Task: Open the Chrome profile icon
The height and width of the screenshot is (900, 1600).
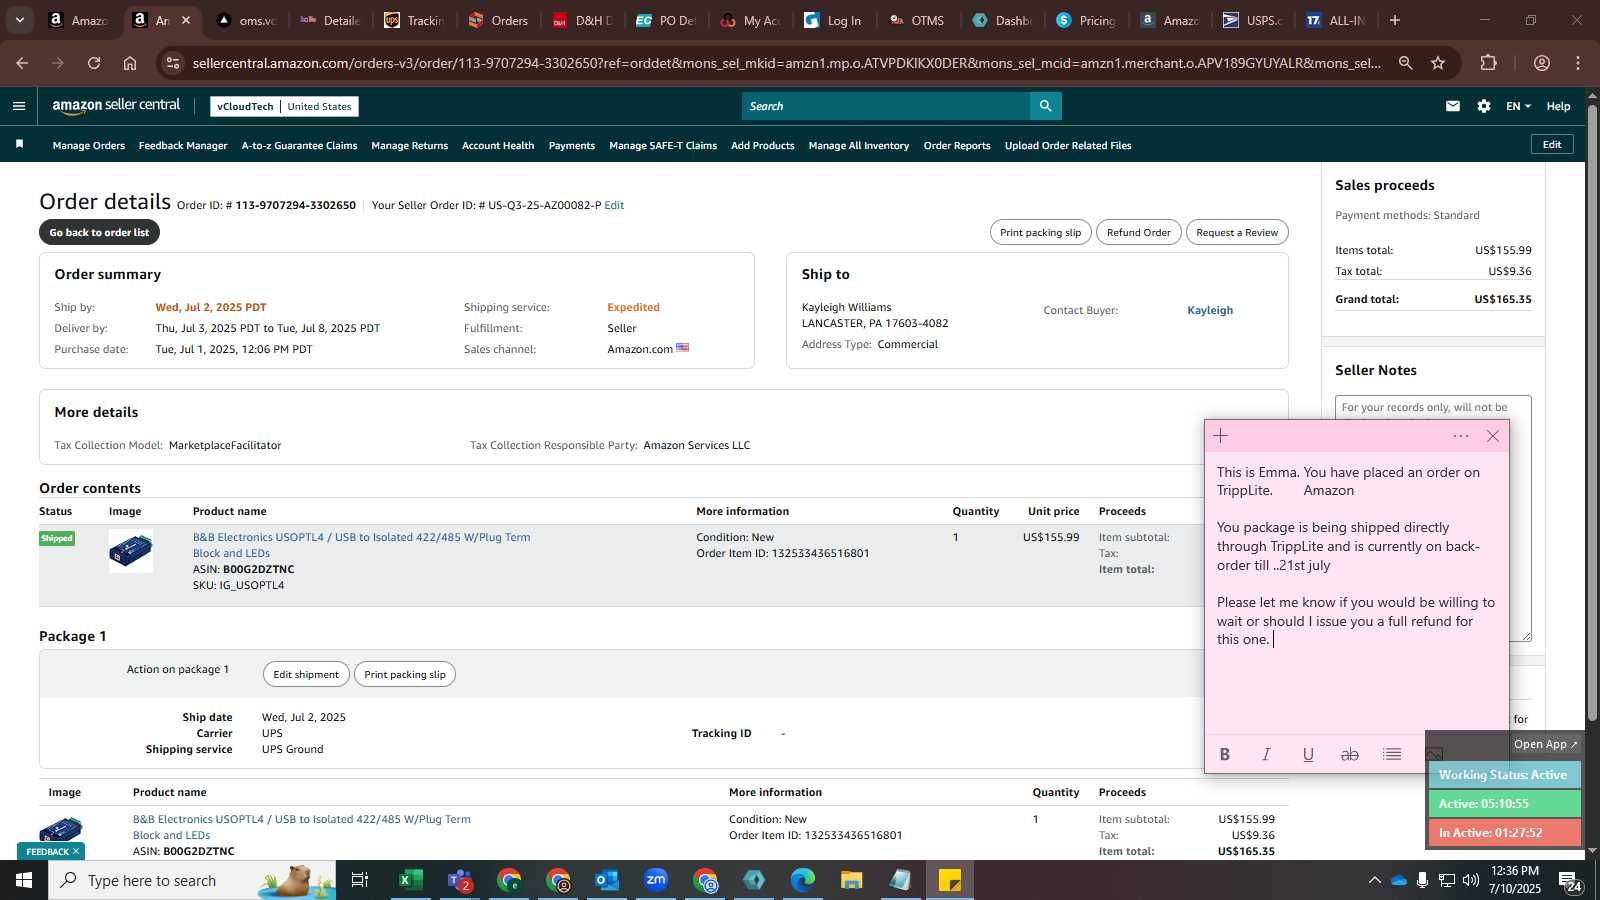Action: click(x=1542, y=63)
